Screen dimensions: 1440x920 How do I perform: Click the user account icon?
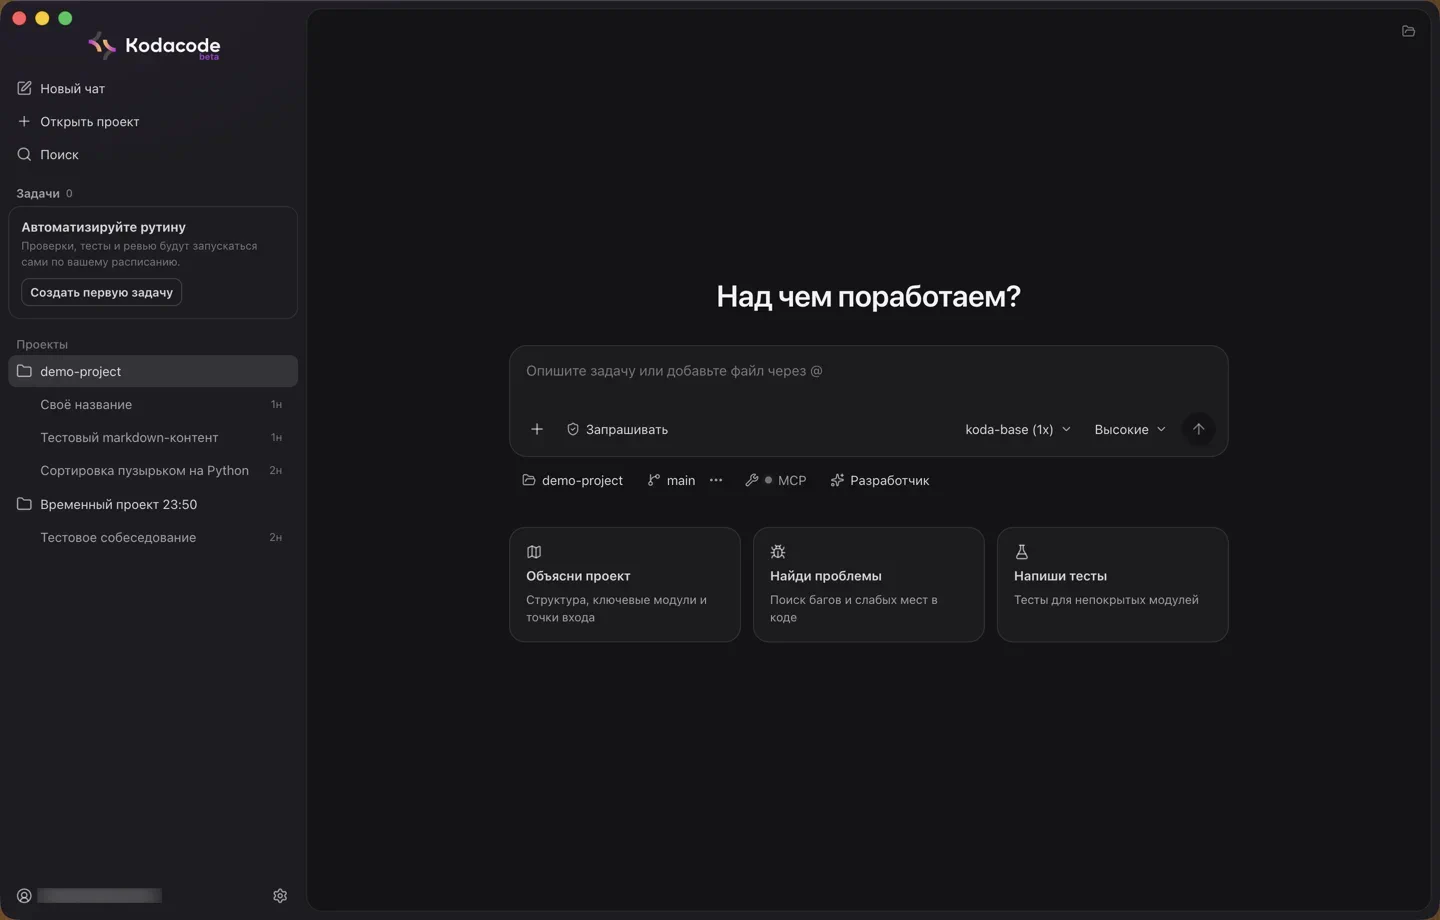pos(24,896)
